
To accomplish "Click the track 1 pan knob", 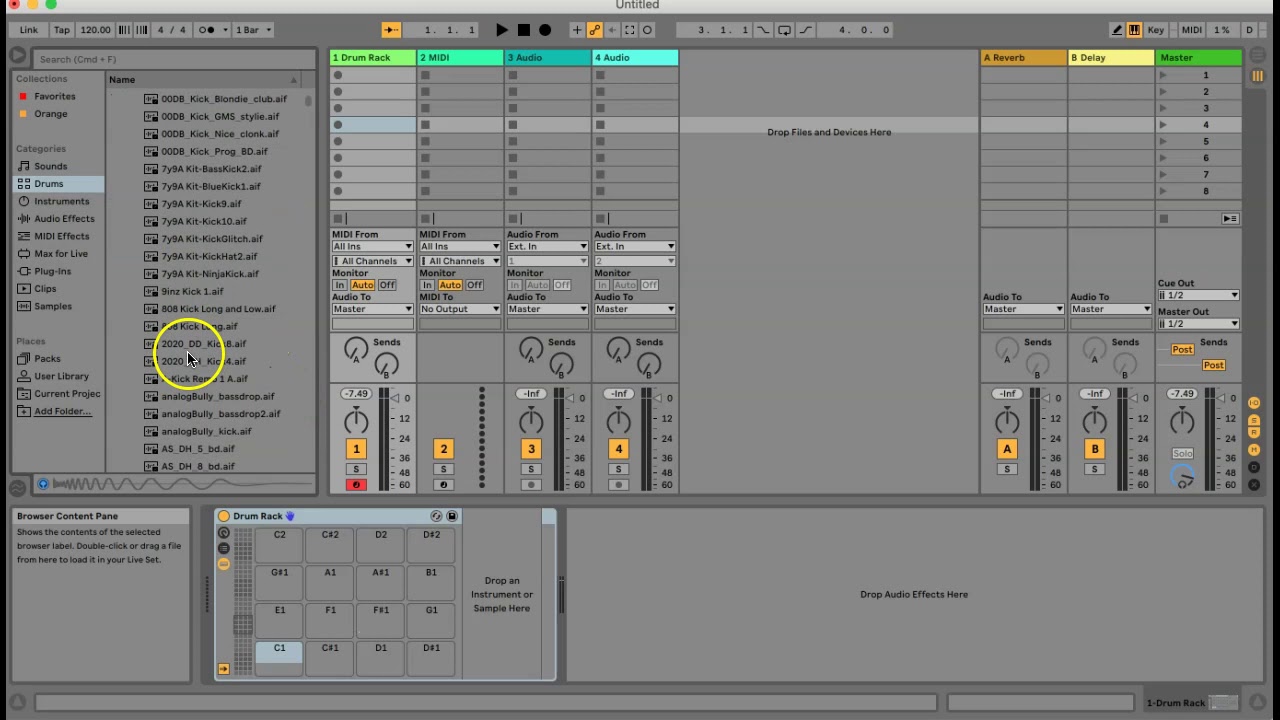I will pos(356,421).
